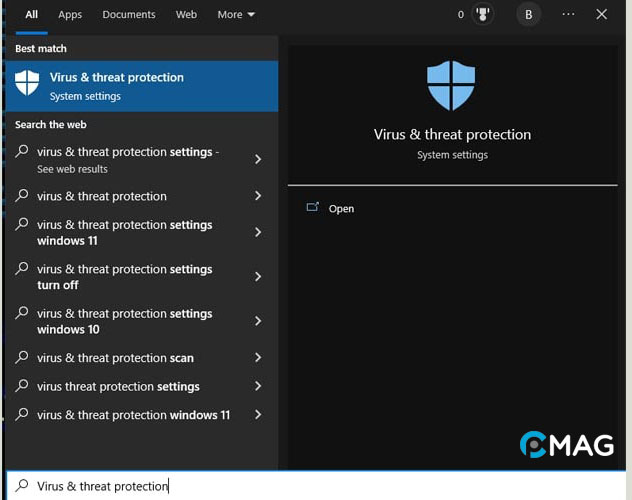
Task: Open Virus & threat protection via Open link
Action: [341, 209]
